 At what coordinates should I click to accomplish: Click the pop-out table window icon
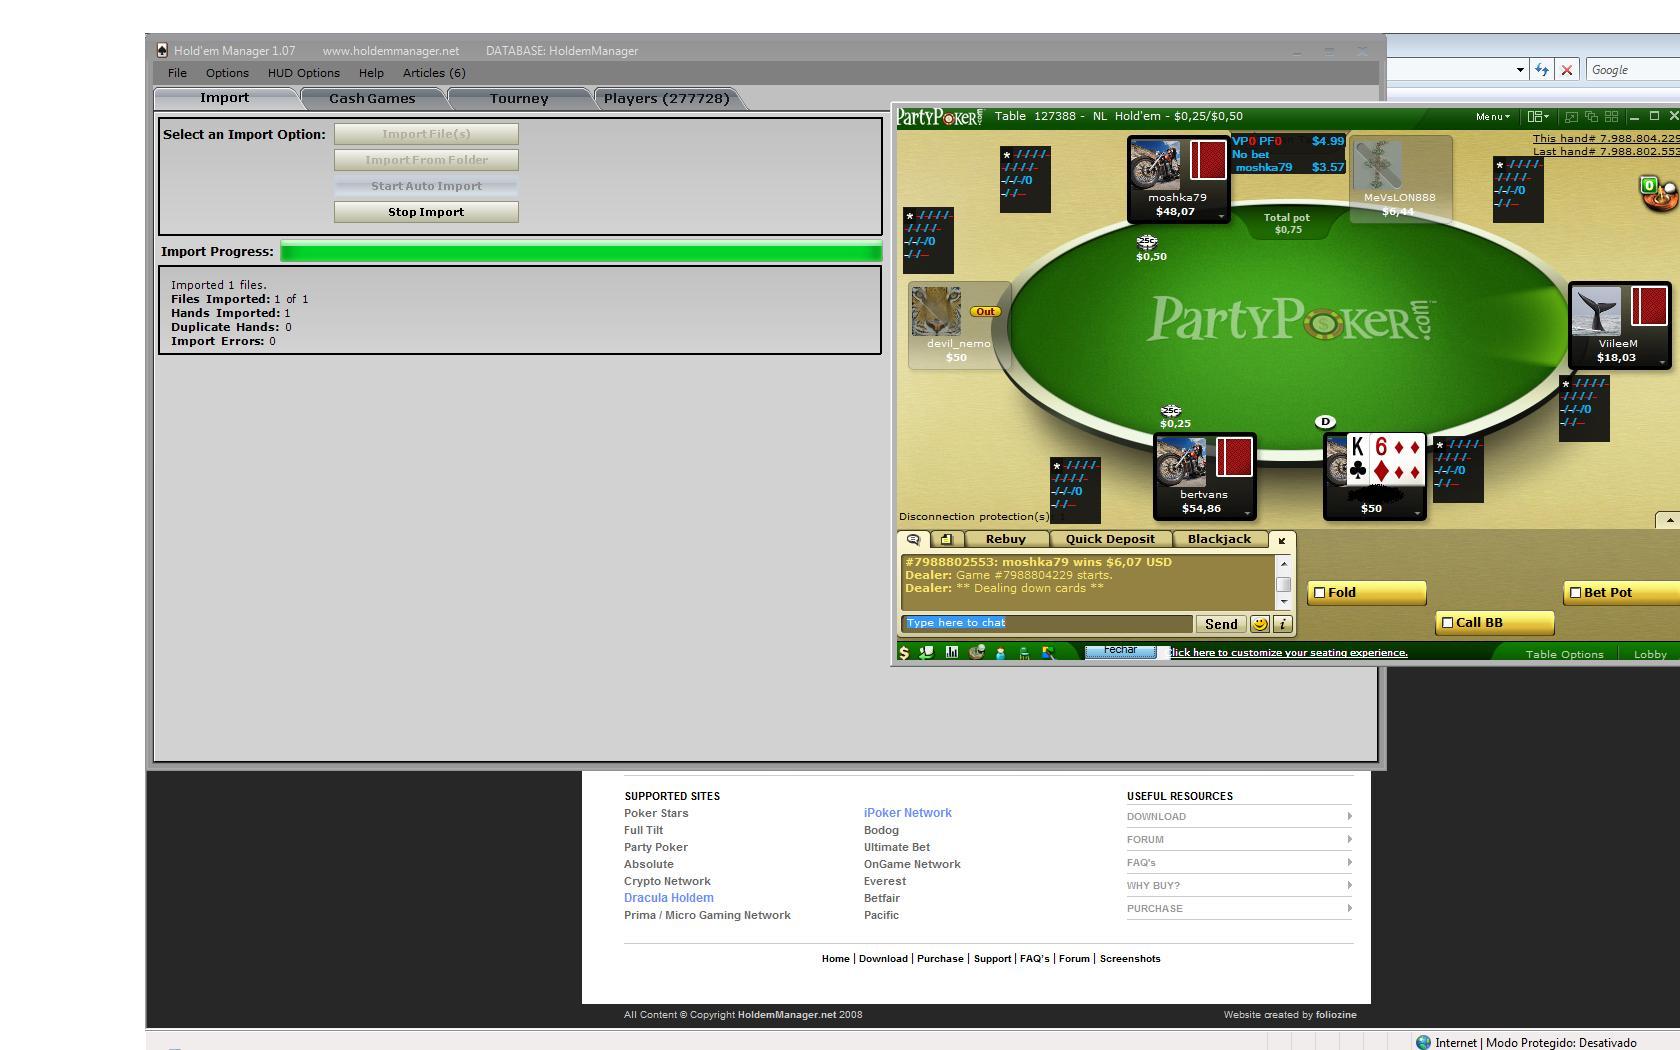point(1571,117)
